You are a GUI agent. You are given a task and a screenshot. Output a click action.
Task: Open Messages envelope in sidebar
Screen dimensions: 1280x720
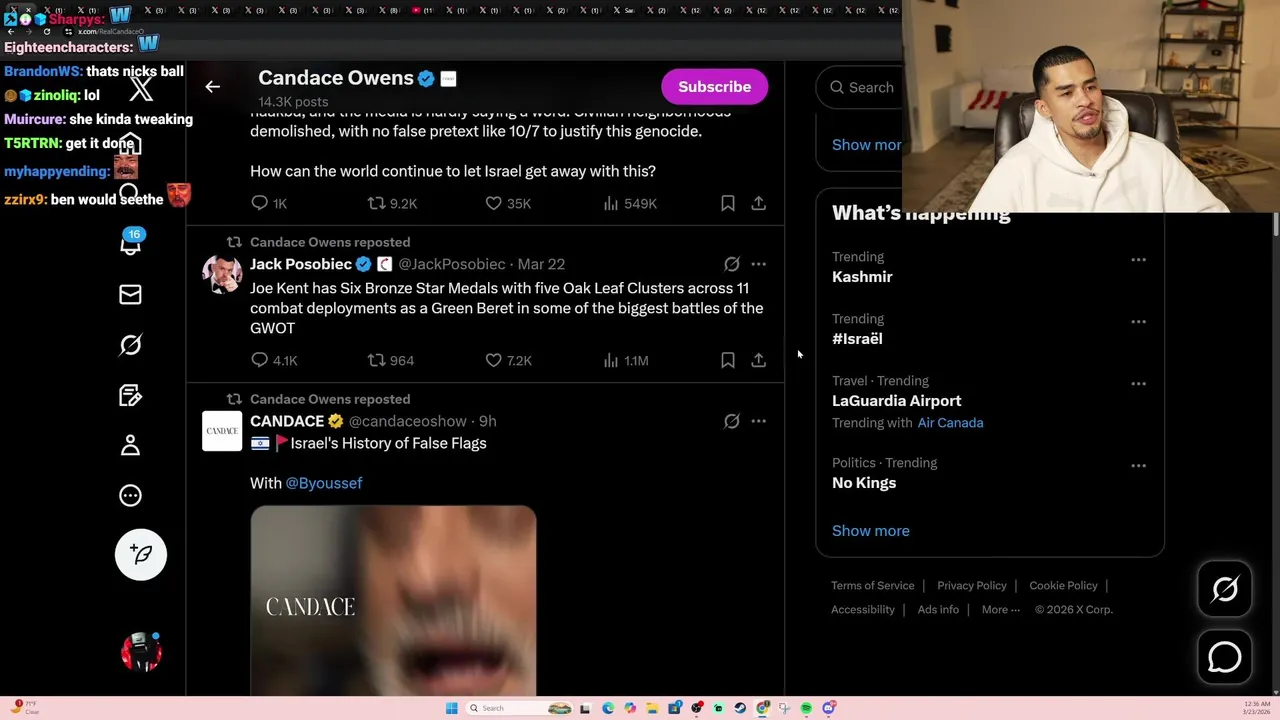[x=130, y=294]
